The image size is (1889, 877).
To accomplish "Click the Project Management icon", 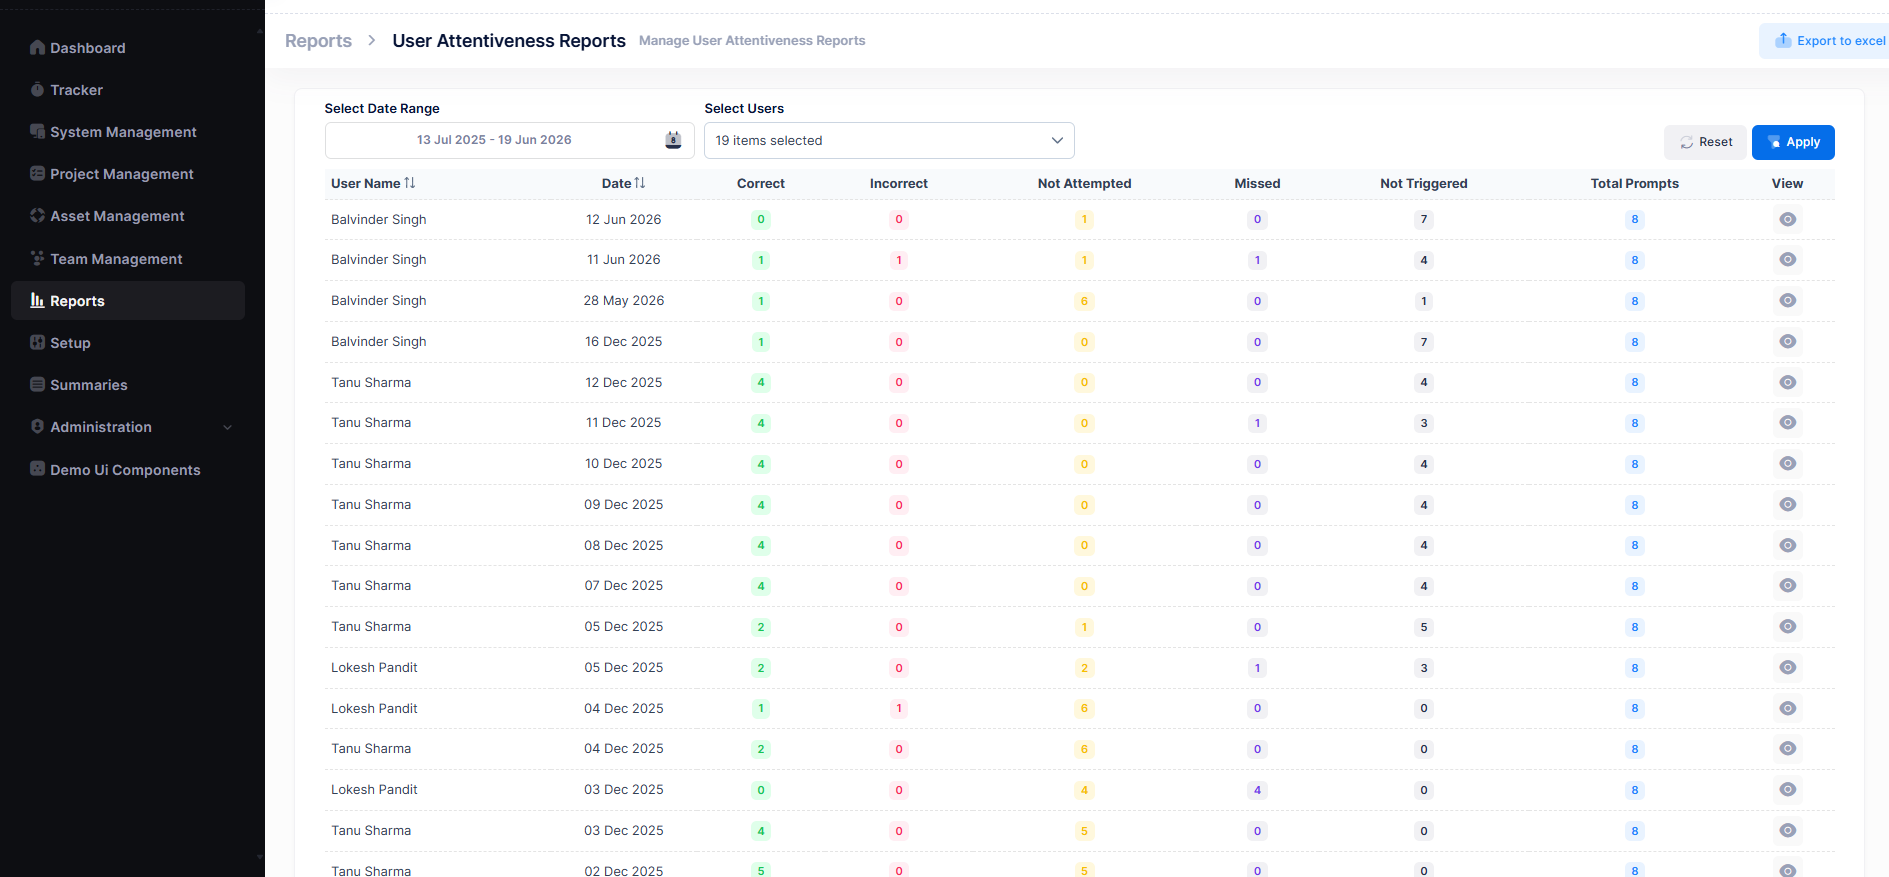I will point(38,173).
